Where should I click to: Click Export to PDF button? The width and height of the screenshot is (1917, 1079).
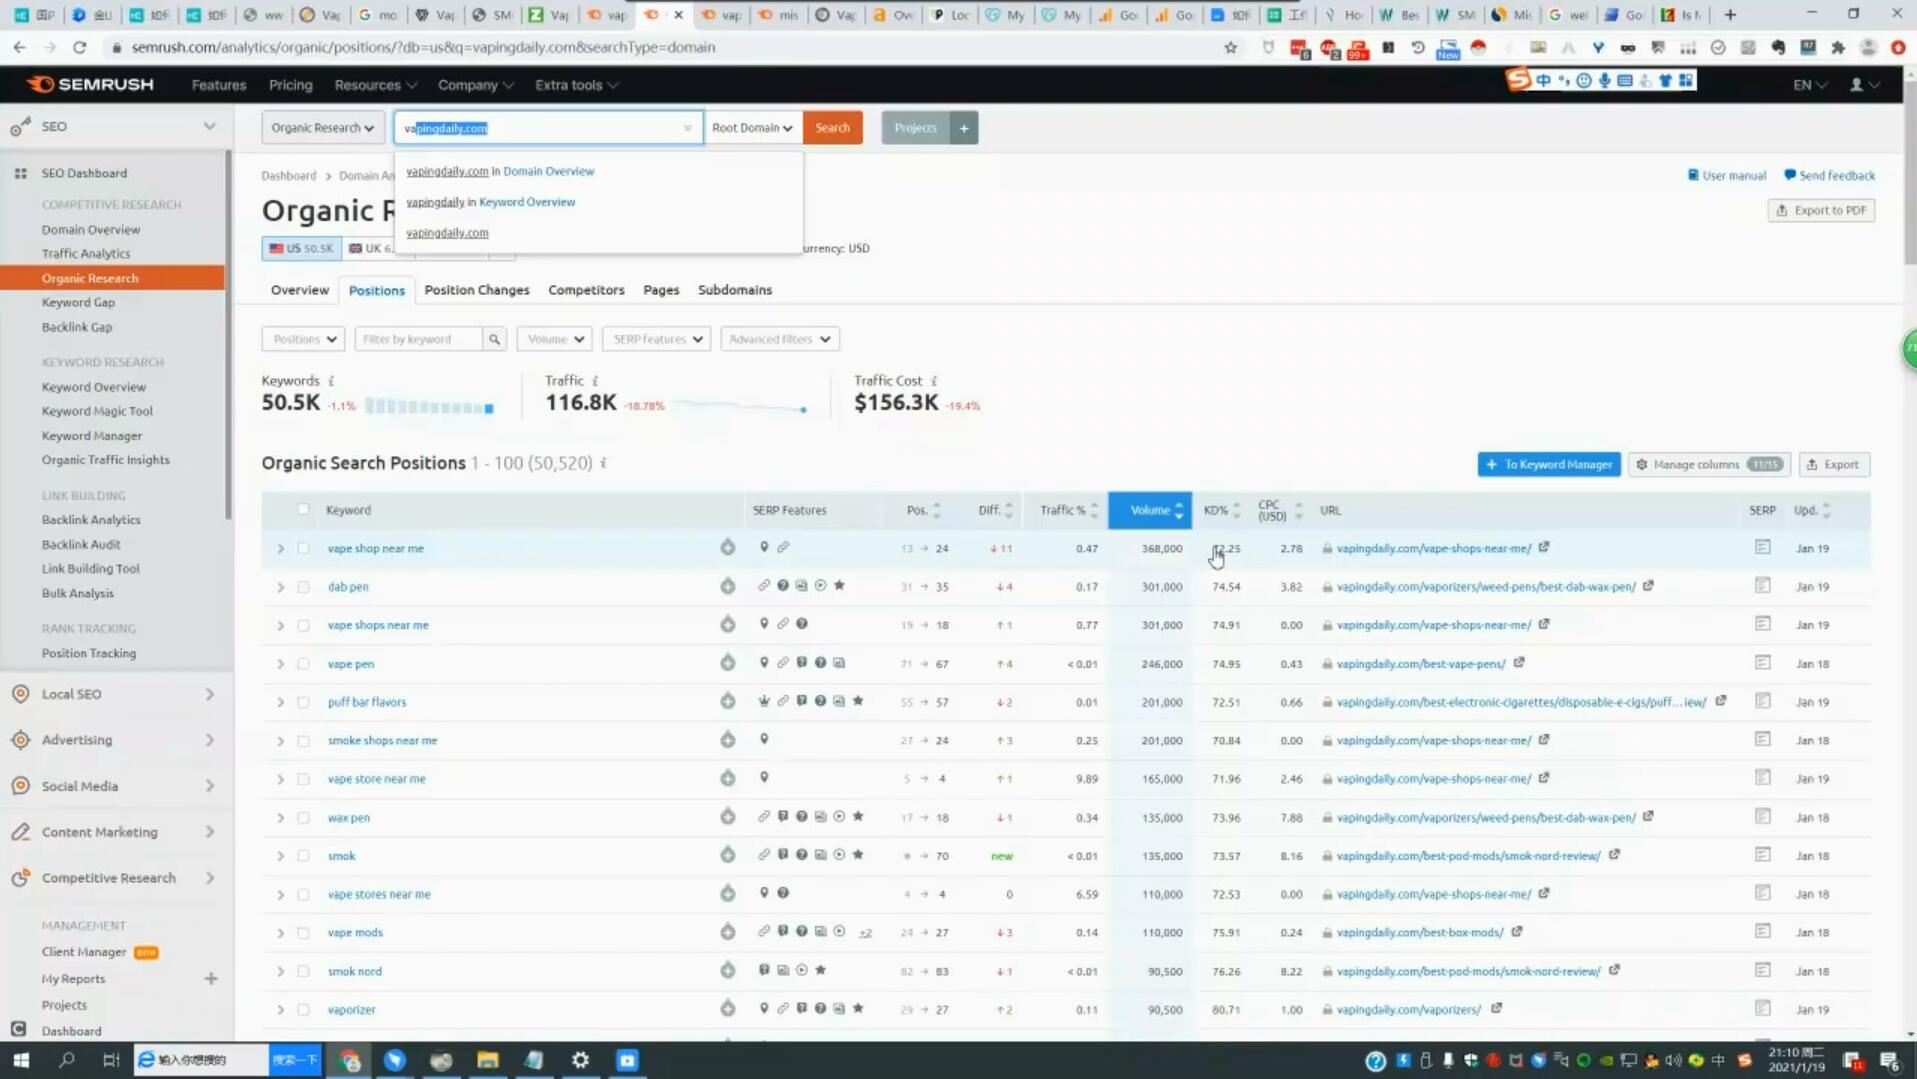pos(1821,210)
